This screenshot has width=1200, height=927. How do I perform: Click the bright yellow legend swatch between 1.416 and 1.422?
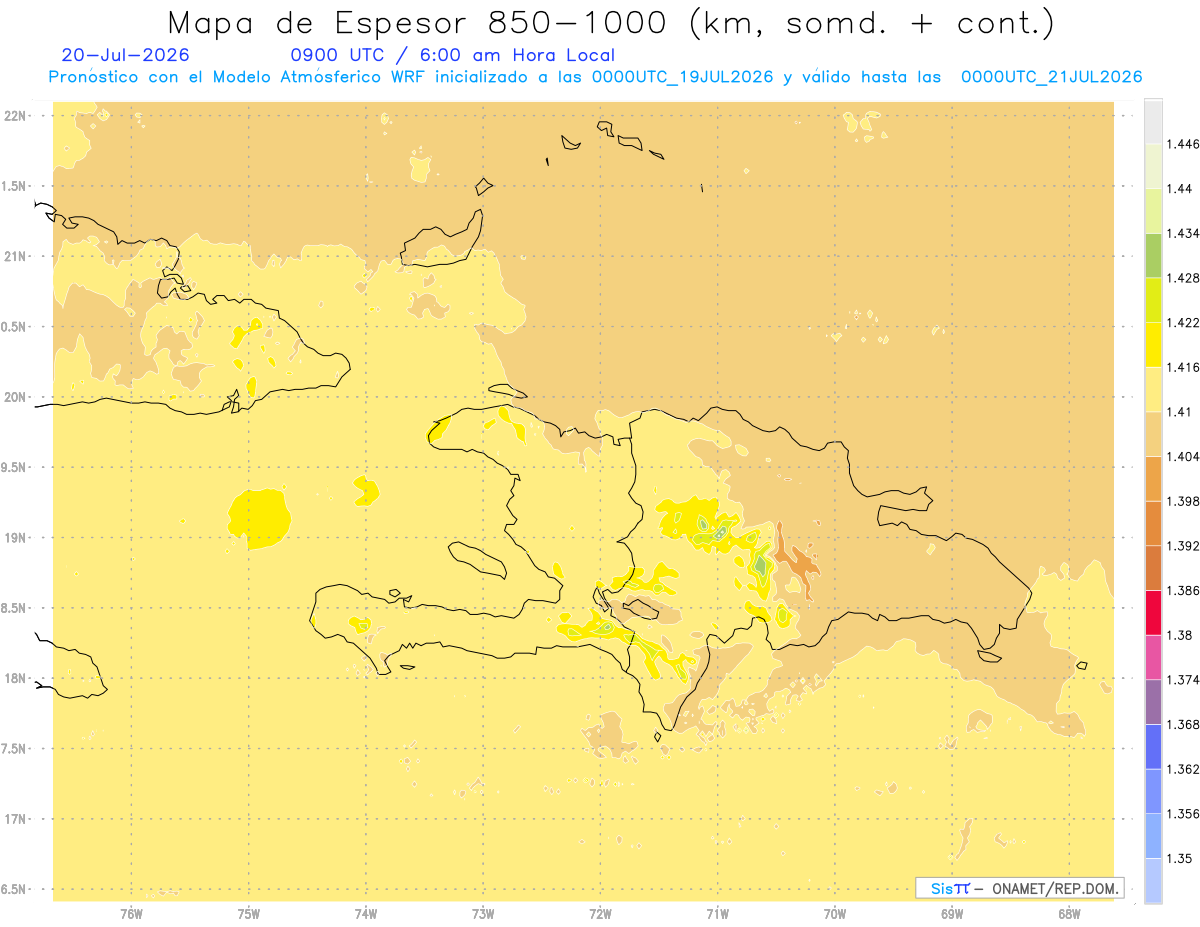[1153, 345]
